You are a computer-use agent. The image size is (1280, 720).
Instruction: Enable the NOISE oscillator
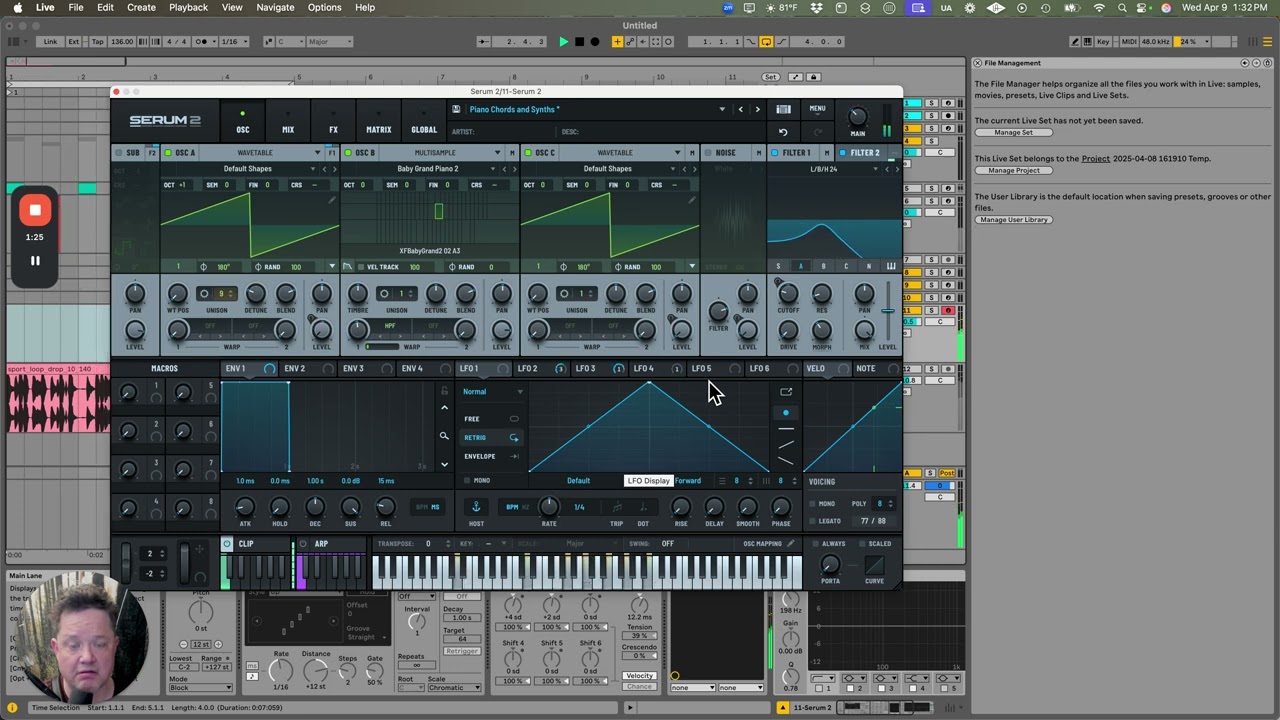pos(708,153)
